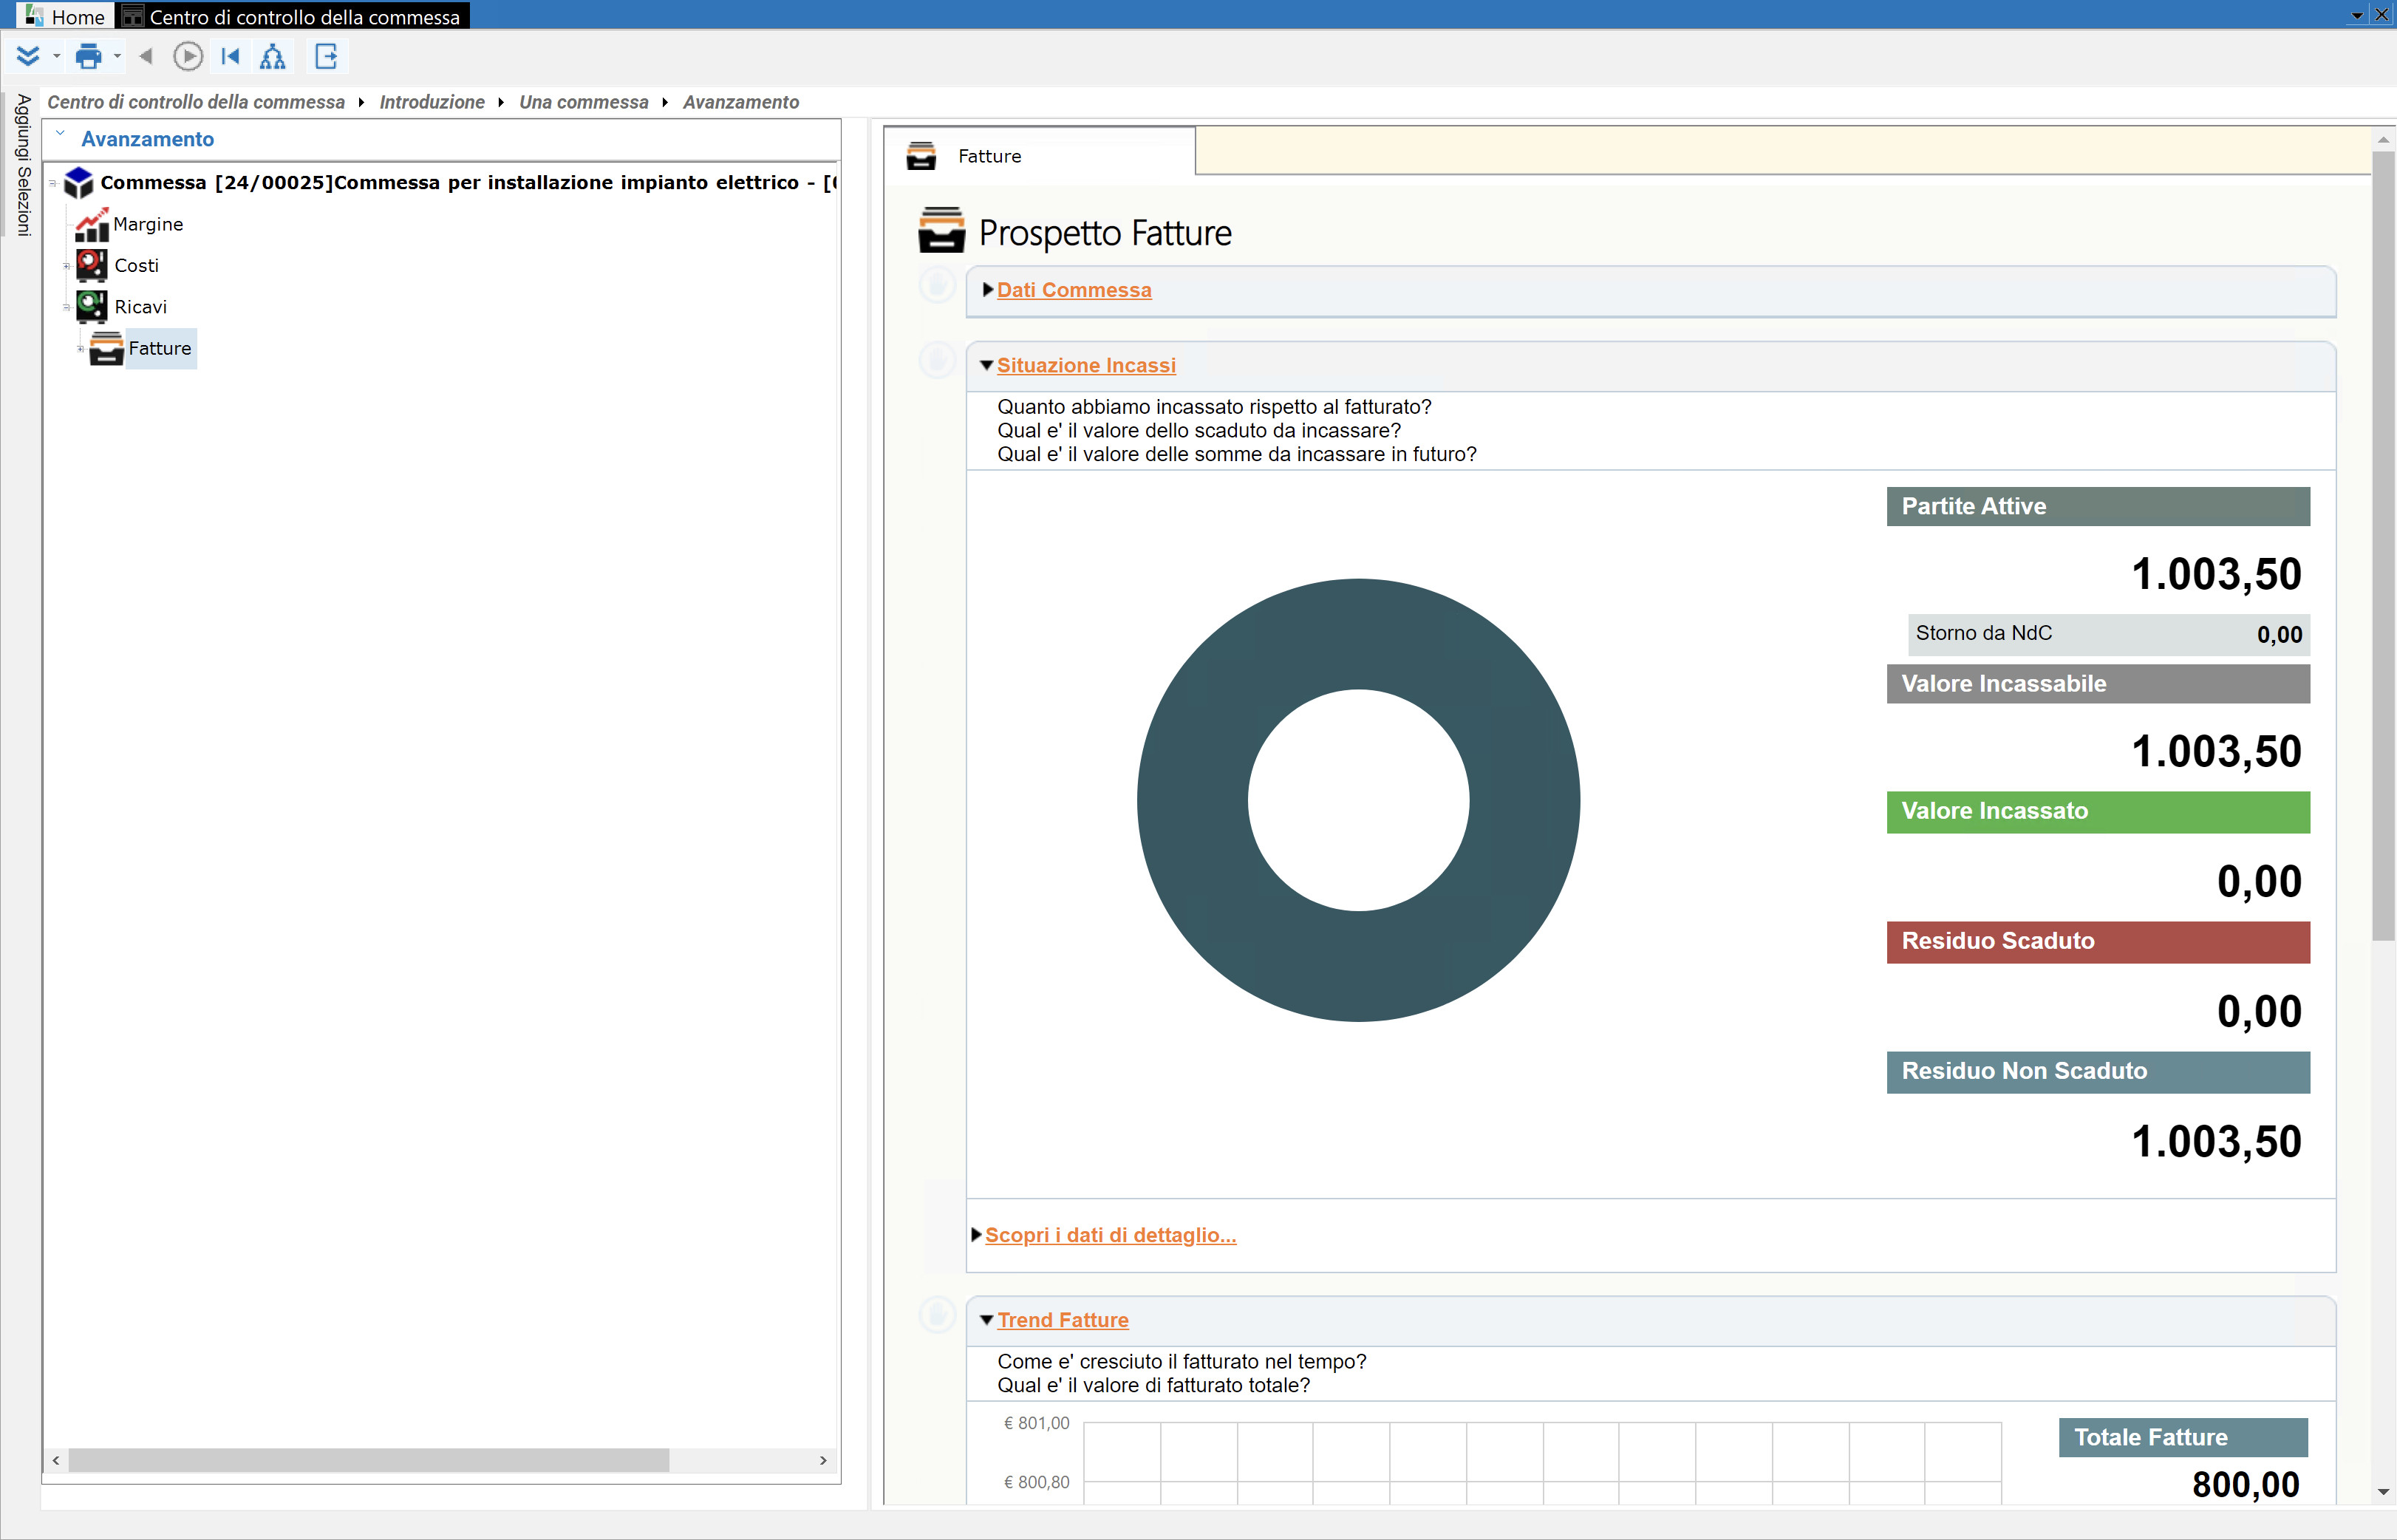Click the double-chevron selections toolbar icon
This screenshot has width=2397, height=1540.
(x=28, y=56)
